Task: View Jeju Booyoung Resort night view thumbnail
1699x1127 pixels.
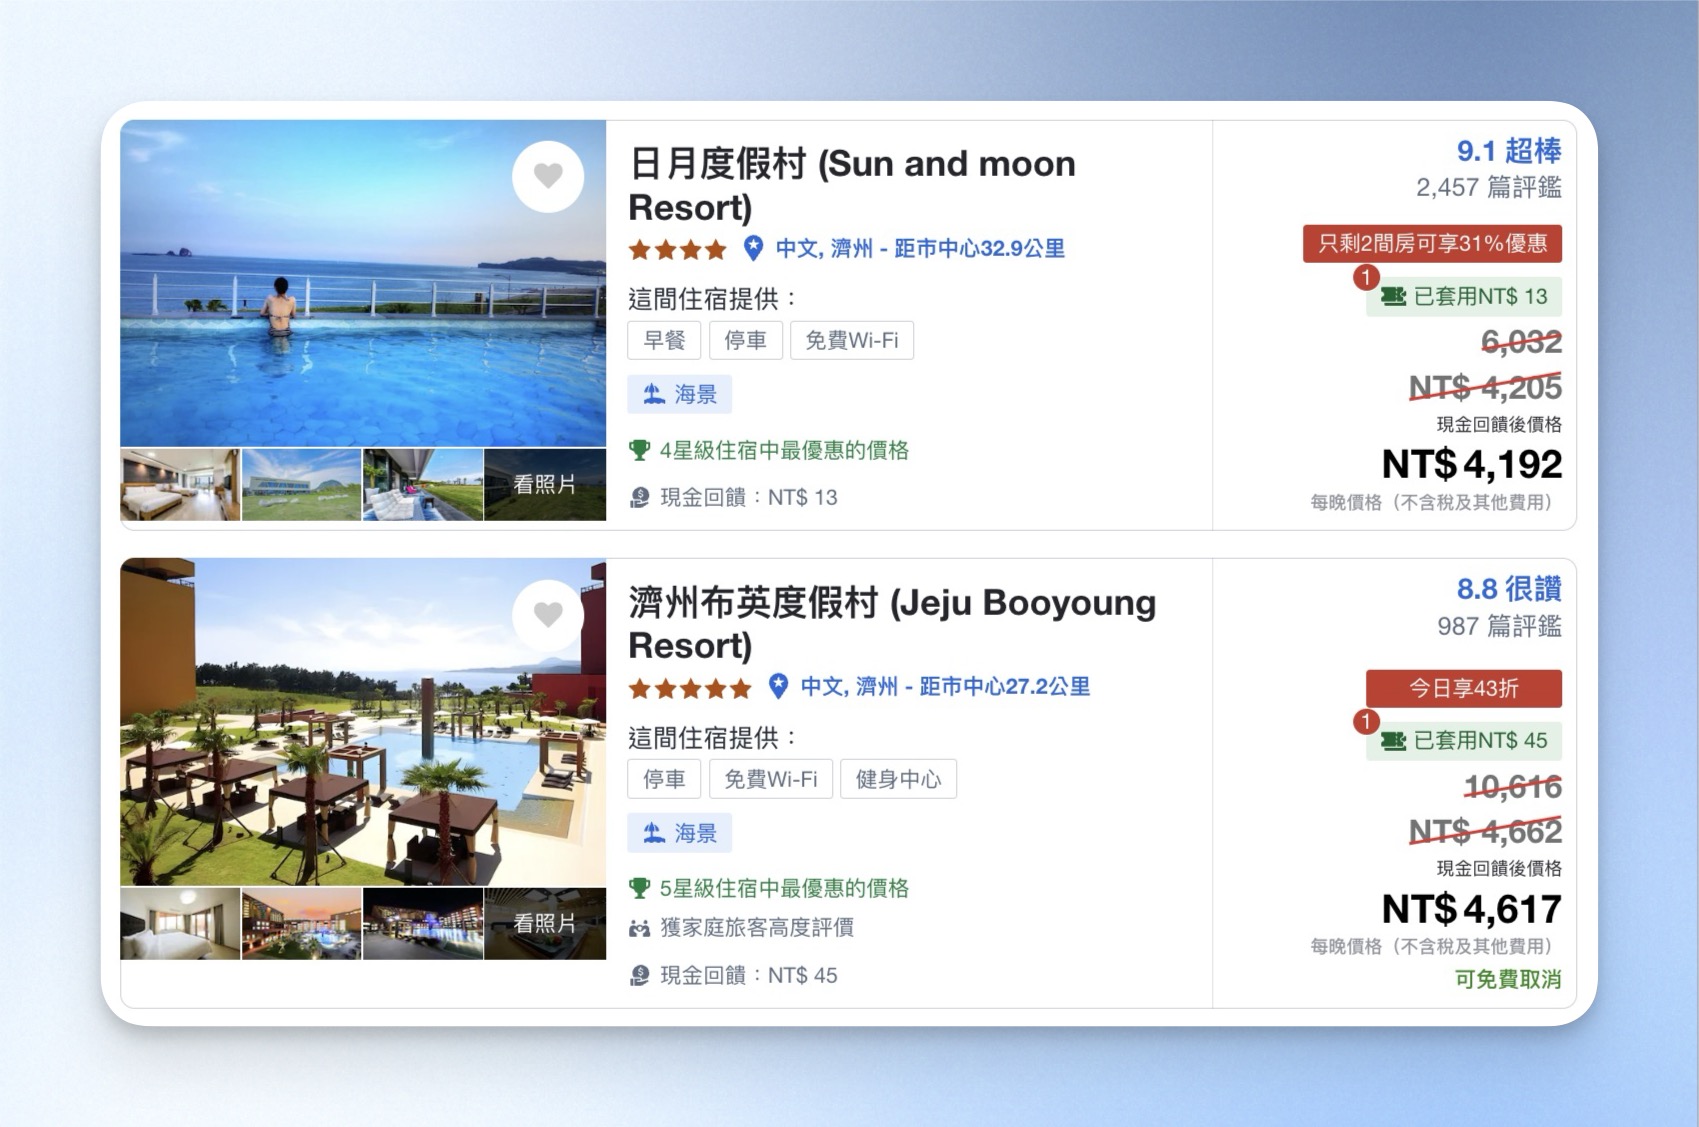Action: (x=423, y=924)
